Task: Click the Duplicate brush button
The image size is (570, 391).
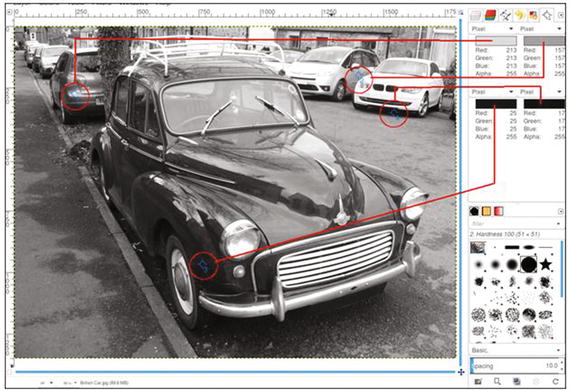Action: [517, 381]
